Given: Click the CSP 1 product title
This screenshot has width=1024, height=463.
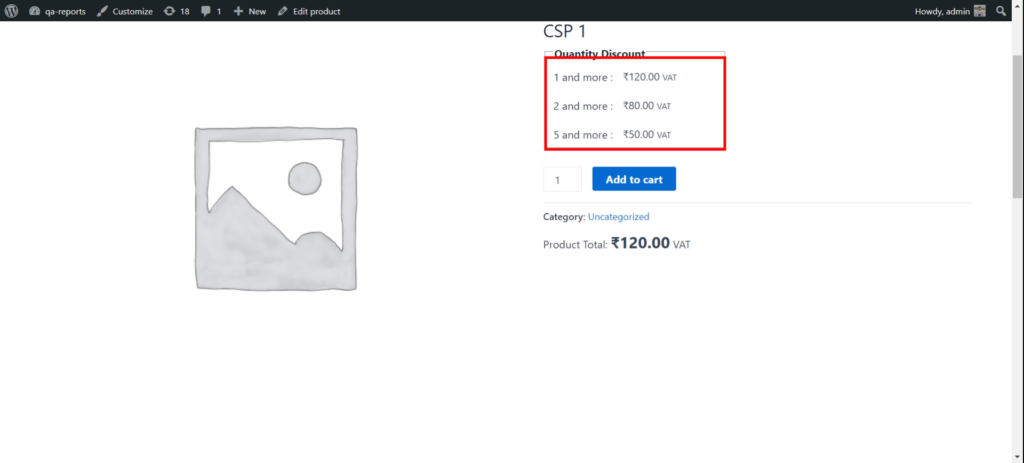Looking at the screenshot, I should [x=565, y=31].
